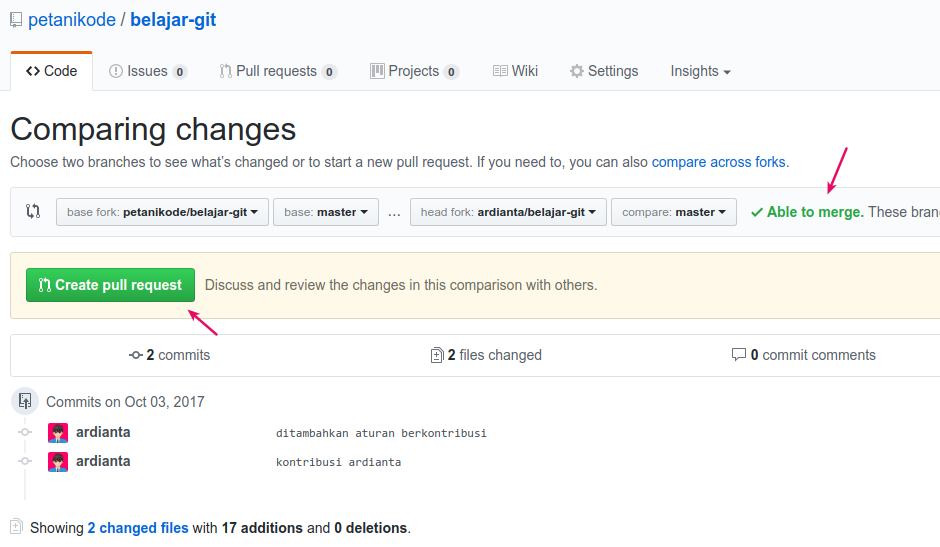Open head fork ardianta/belajar-git dropdown

tap(508, 212)
